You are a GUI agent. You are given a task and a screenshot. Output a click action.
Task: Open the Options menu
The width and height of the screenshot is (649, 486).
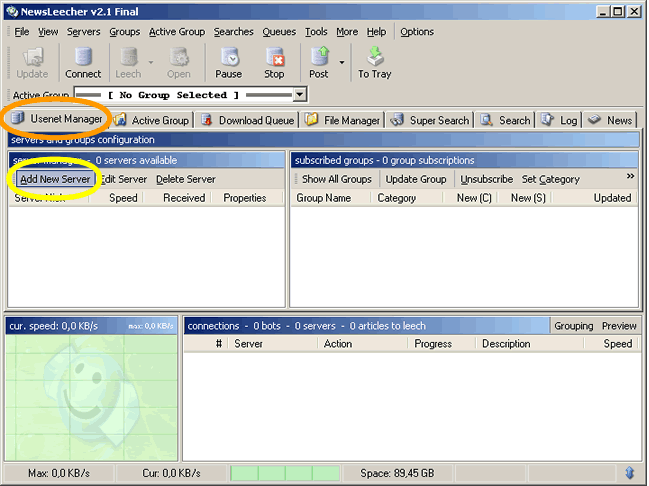(x=417, y=31)
